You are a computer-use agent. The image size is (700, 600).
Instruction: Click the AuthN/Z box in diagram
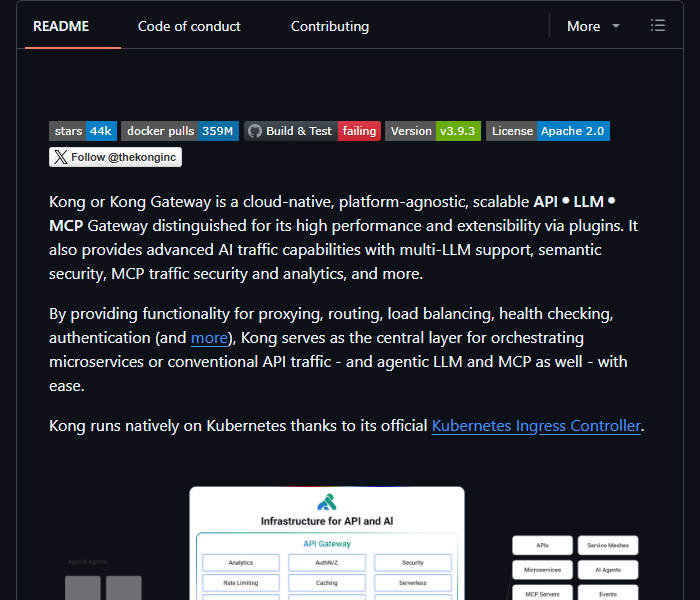pyautogui.click(x=327, y=562)
